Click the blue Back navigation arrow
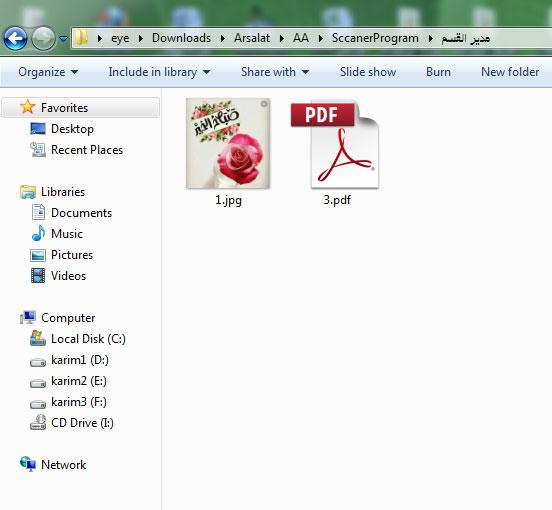This screenshot has width=552, height=510. 15,38
